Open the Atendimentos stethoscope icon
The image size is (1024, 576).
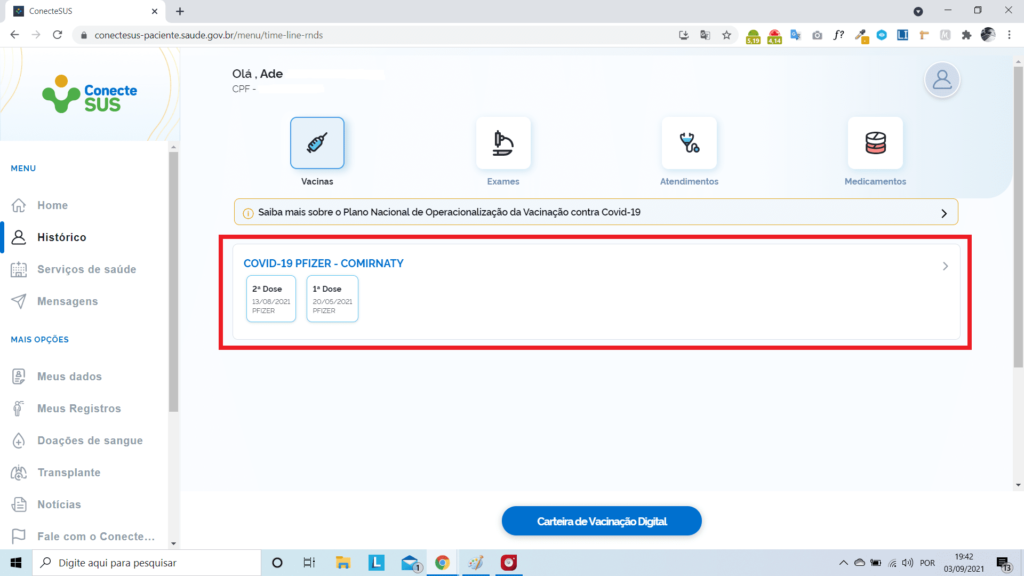tap(689, 143)
